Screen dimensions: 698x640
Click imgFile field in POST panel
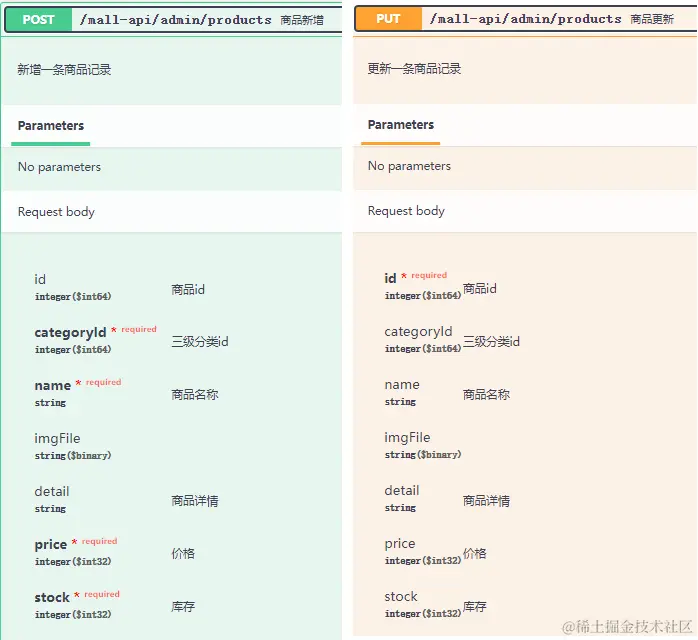57,439
